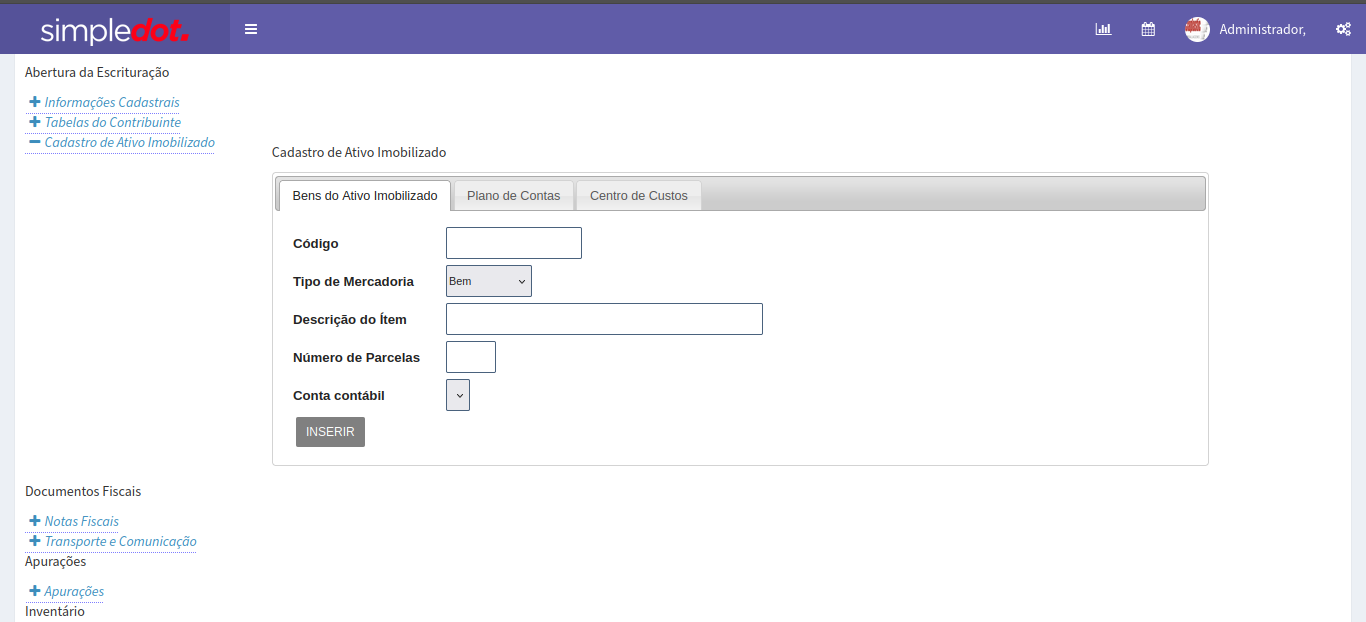Expand the Apurações plus icon
Screen dimensions: 1366x622
(35, 591)
